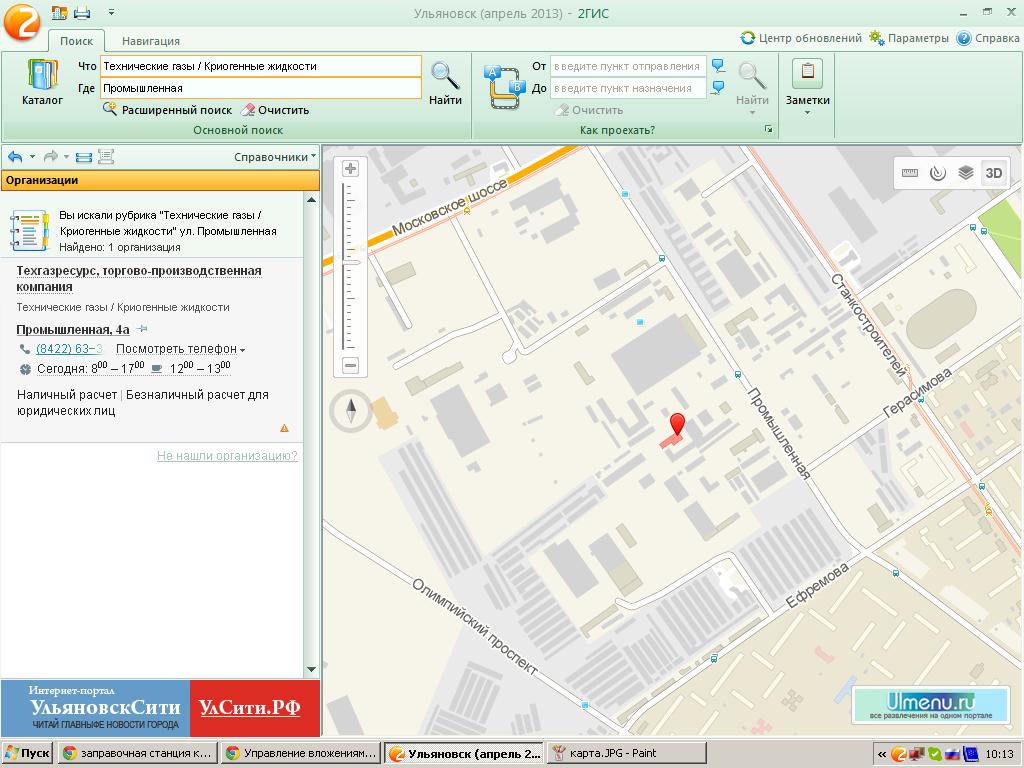Select the ruler measurement tool on map
This screenshot has width=1024, height=768.
(909, 172)
